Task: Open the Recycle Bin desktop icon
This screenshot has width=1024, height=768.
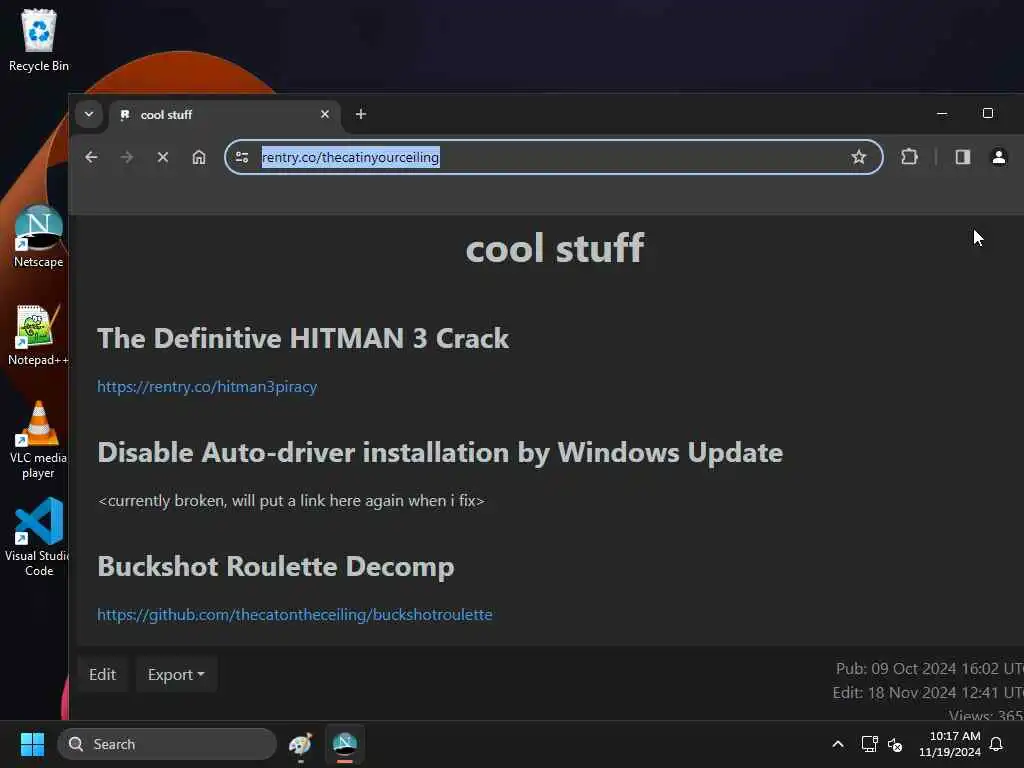Action: [x=39, y=40]
